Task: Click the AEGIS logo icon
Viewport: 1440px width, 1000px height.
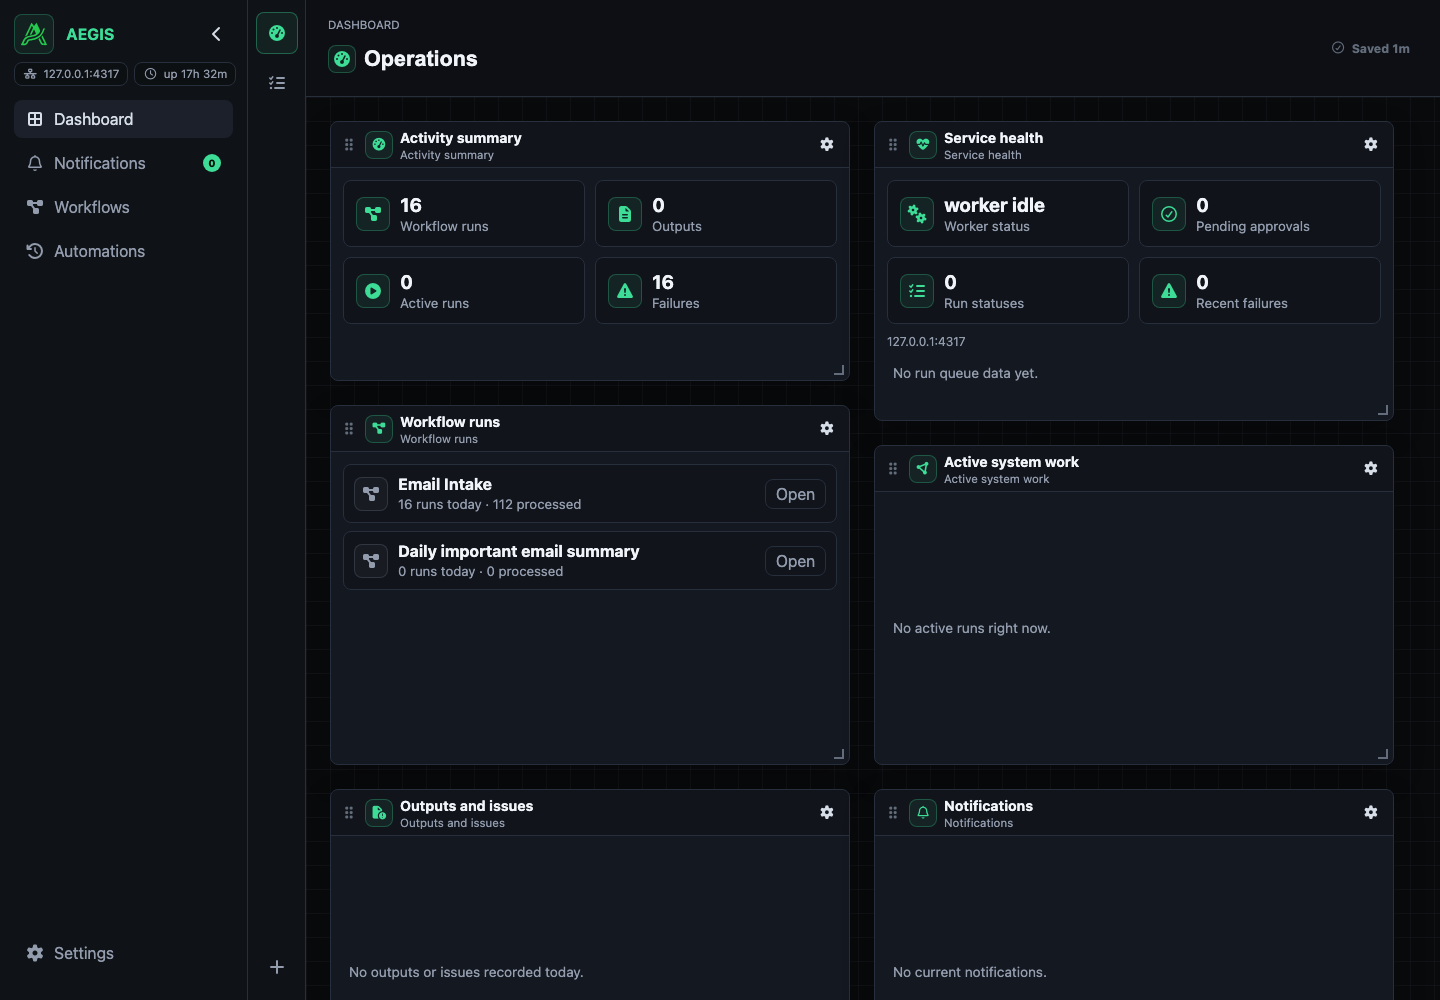Action: (34, 34)
